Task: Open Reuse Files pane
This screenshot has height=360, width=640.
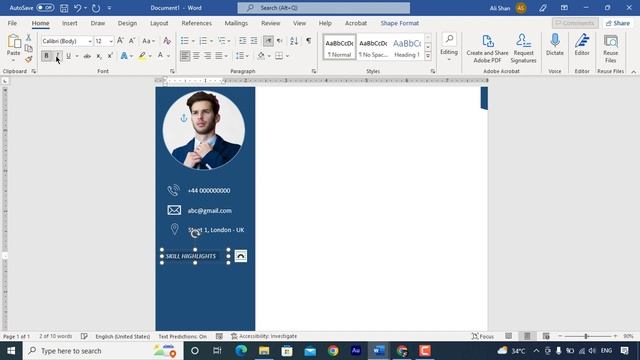Action: point(611,49)
